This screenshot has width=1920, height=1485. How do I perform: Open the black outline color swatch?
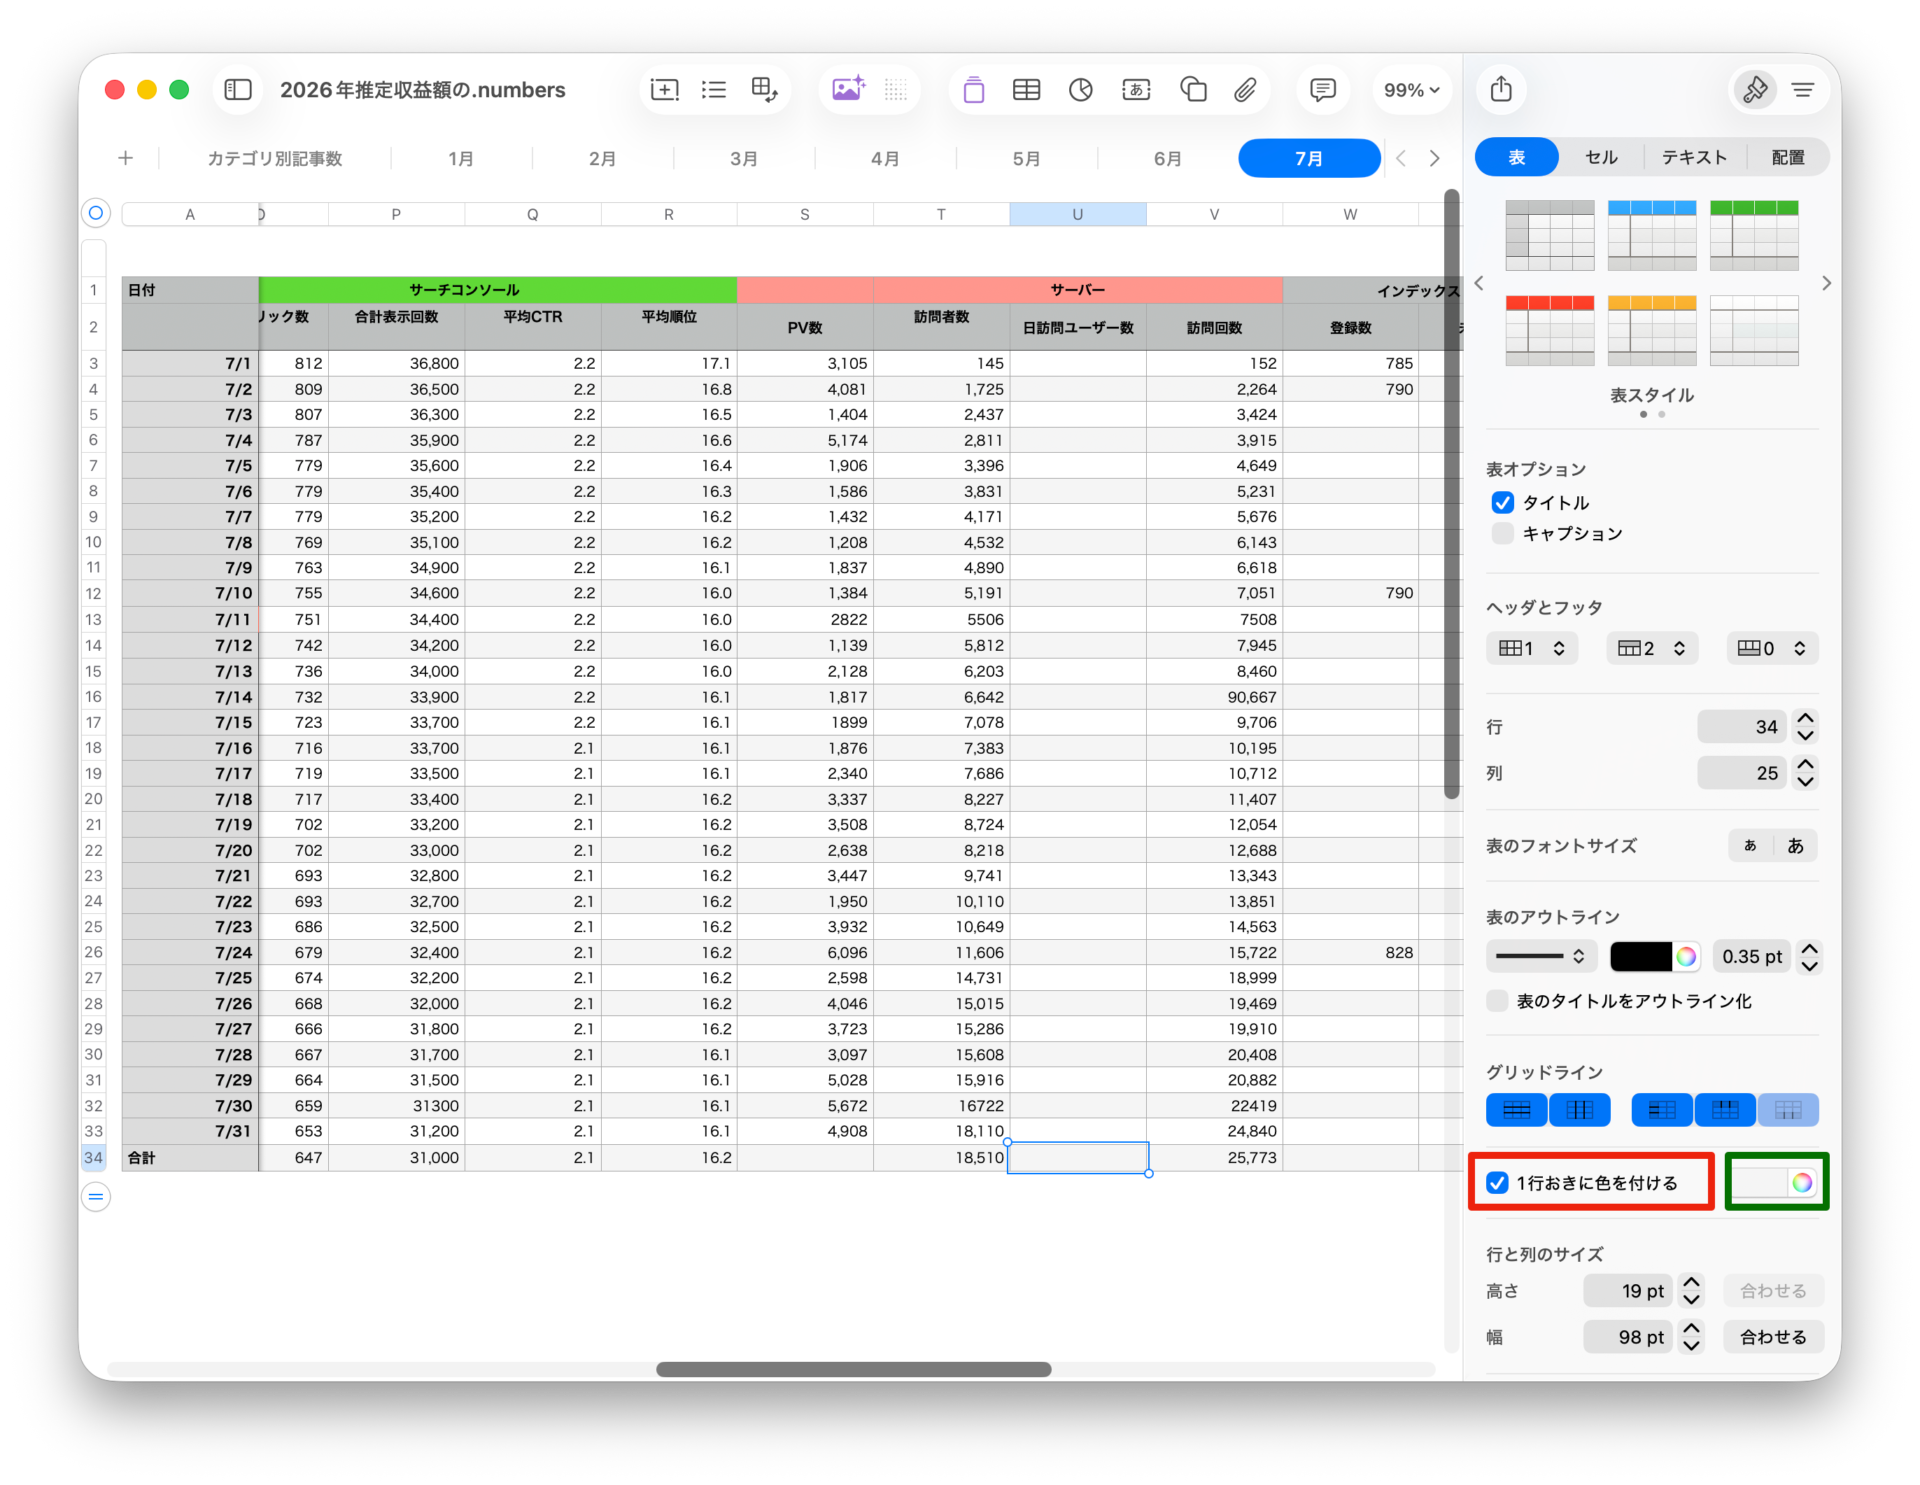[x=1640, y=957]
